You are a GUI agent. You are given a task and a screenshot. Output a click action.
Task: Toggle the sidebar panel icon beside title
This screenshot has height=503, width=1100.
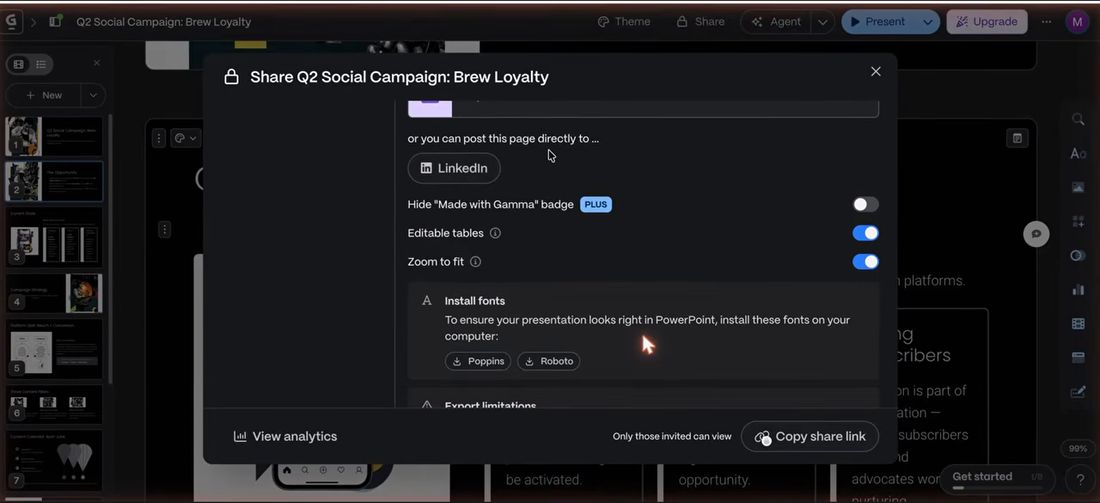coord(55,22)
